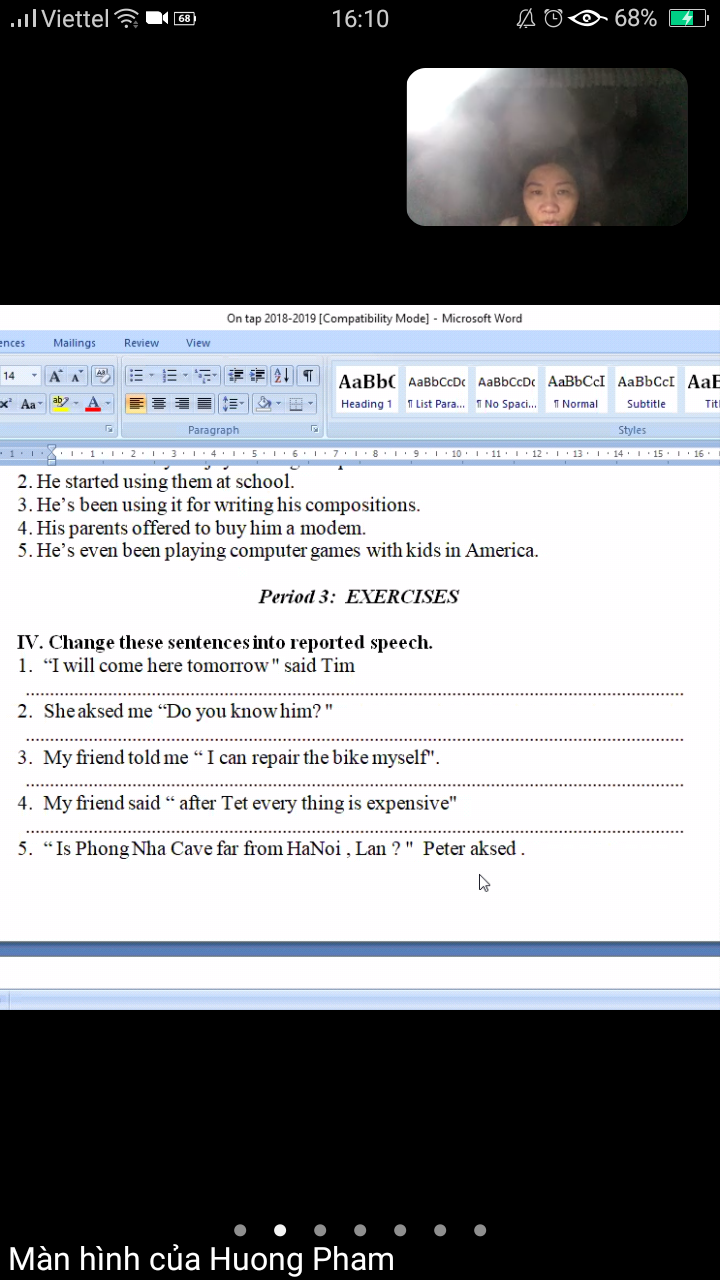This screenshot has width=720, height=1280.
Task: Increase the paragraph indent
Action: click(258, 376)
